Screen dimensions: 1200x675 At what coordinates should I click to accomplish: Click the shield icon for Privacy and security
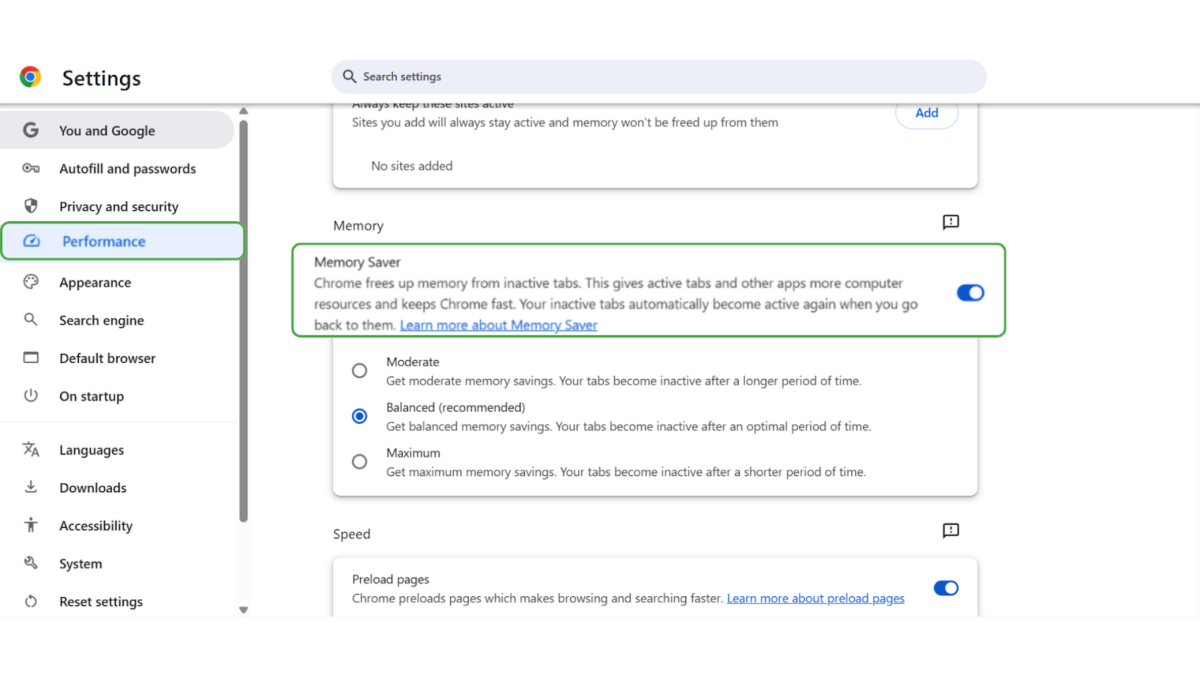point(31,206)
